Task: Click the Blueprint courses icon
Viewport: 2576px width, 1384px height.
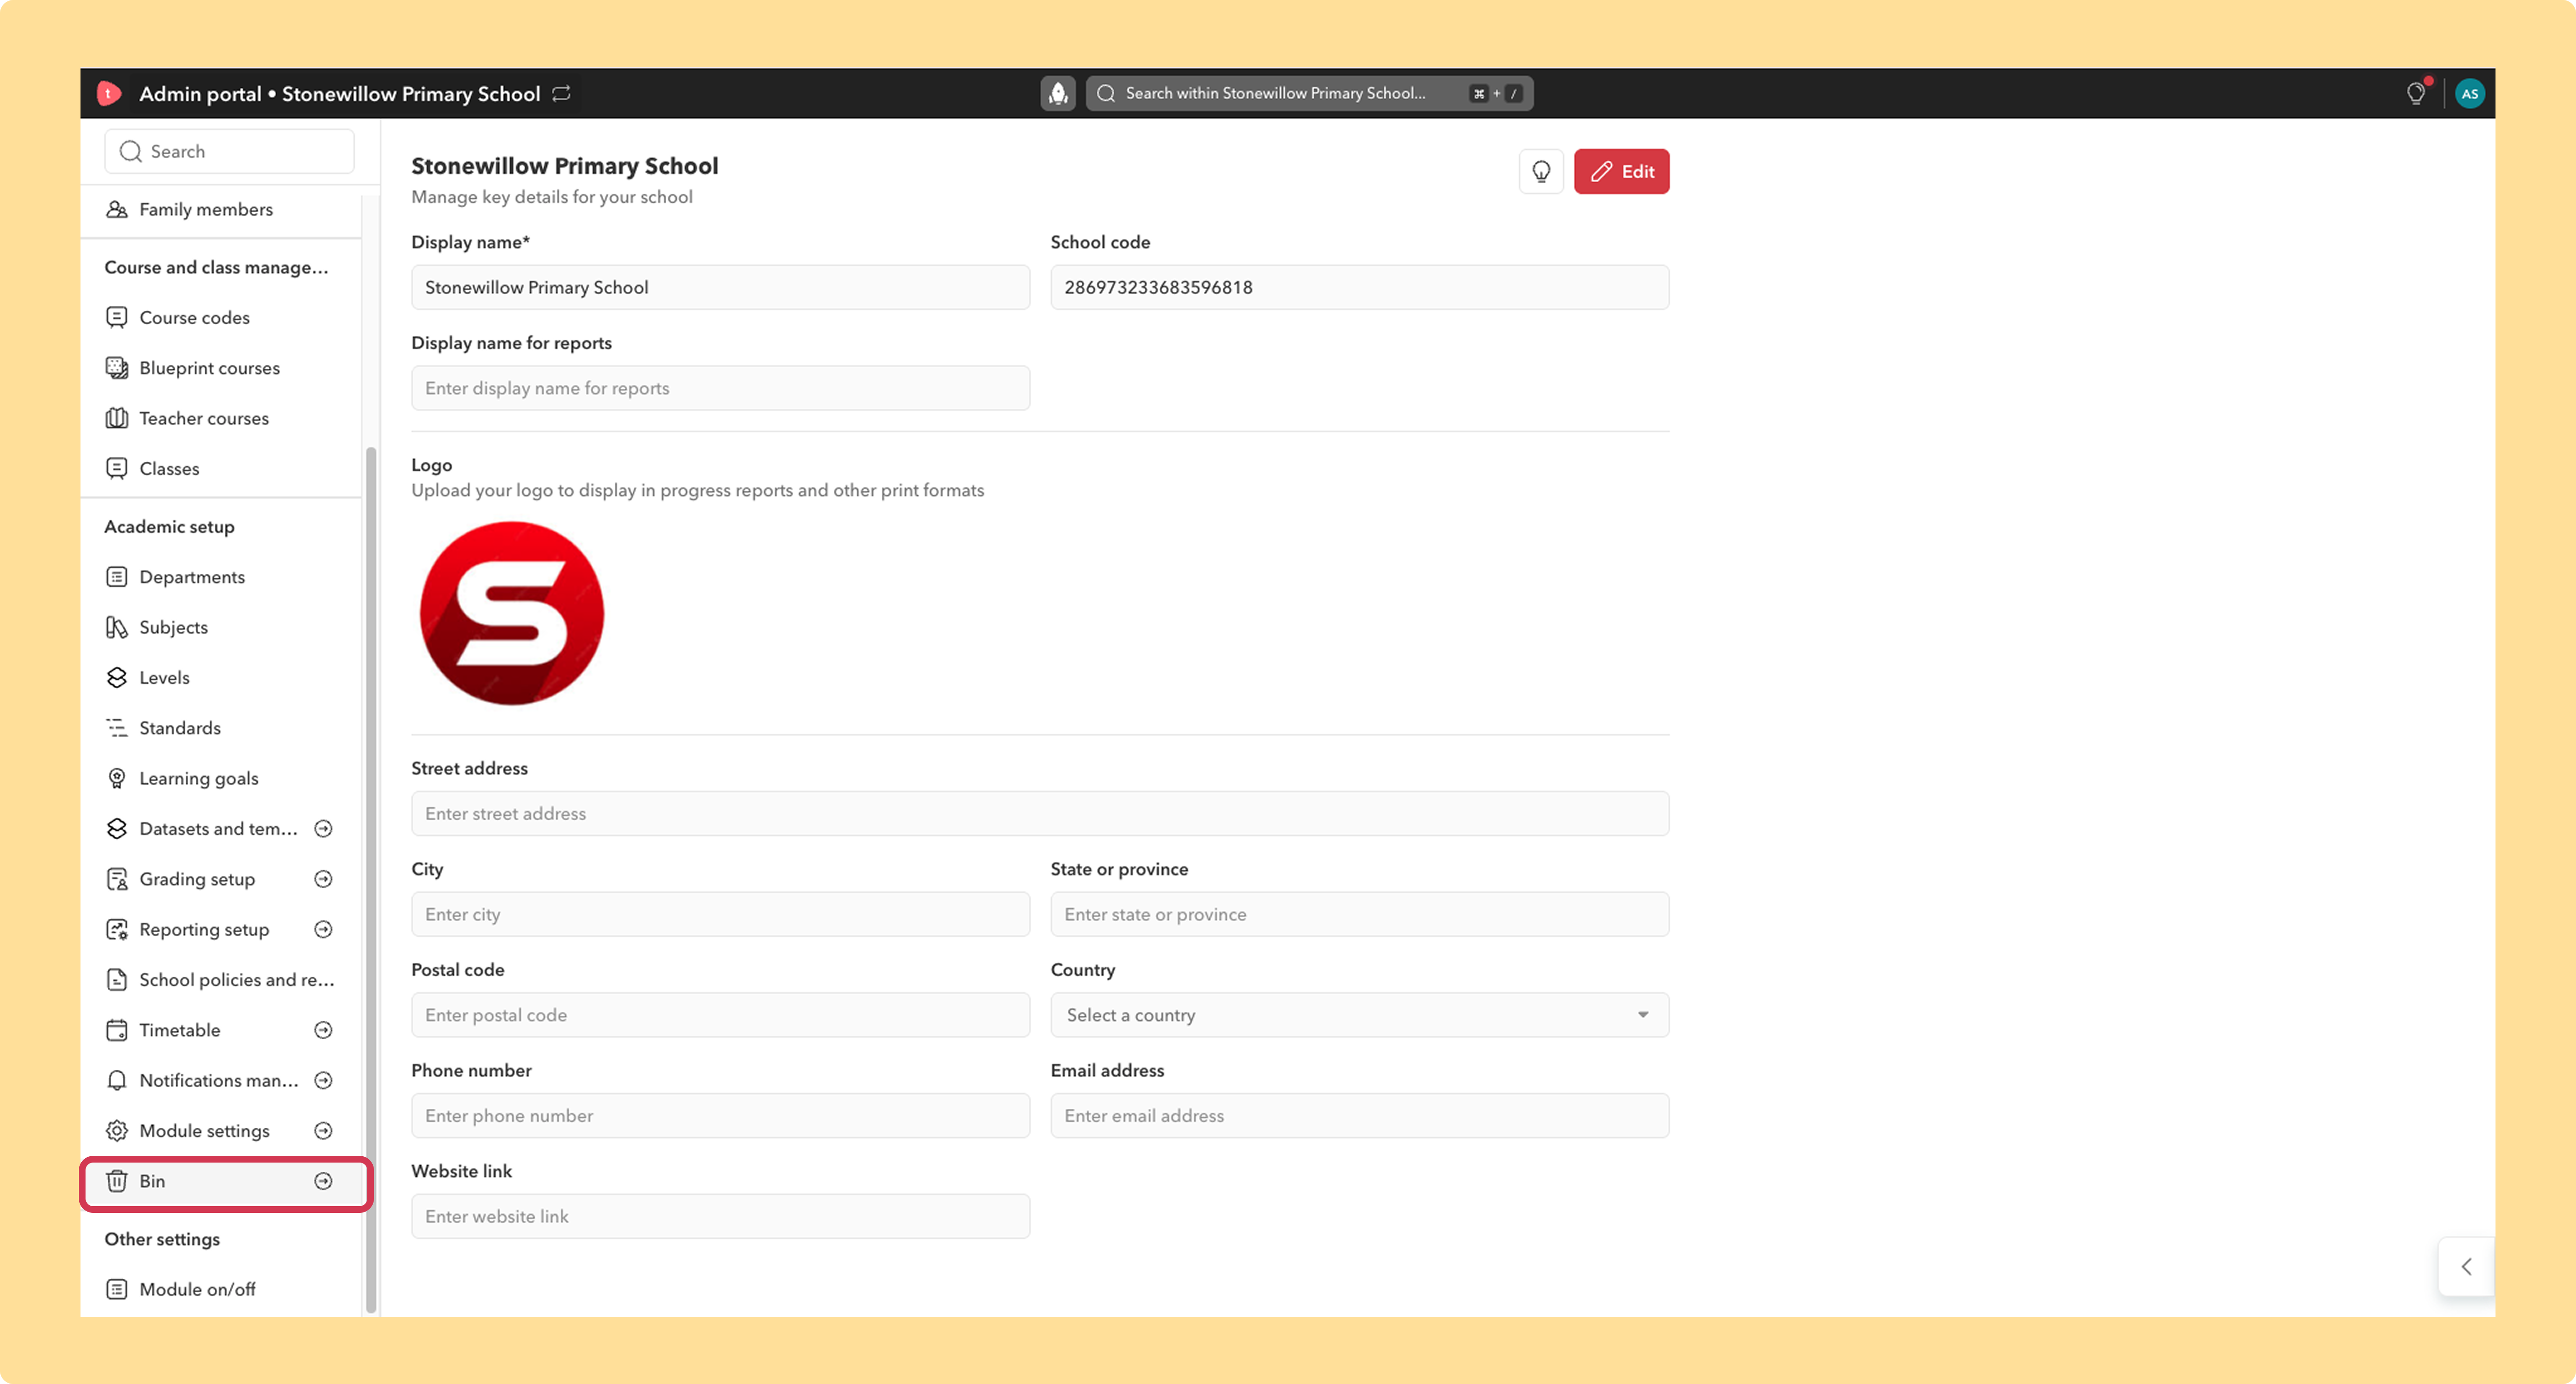Action: [x=117, y=368]
